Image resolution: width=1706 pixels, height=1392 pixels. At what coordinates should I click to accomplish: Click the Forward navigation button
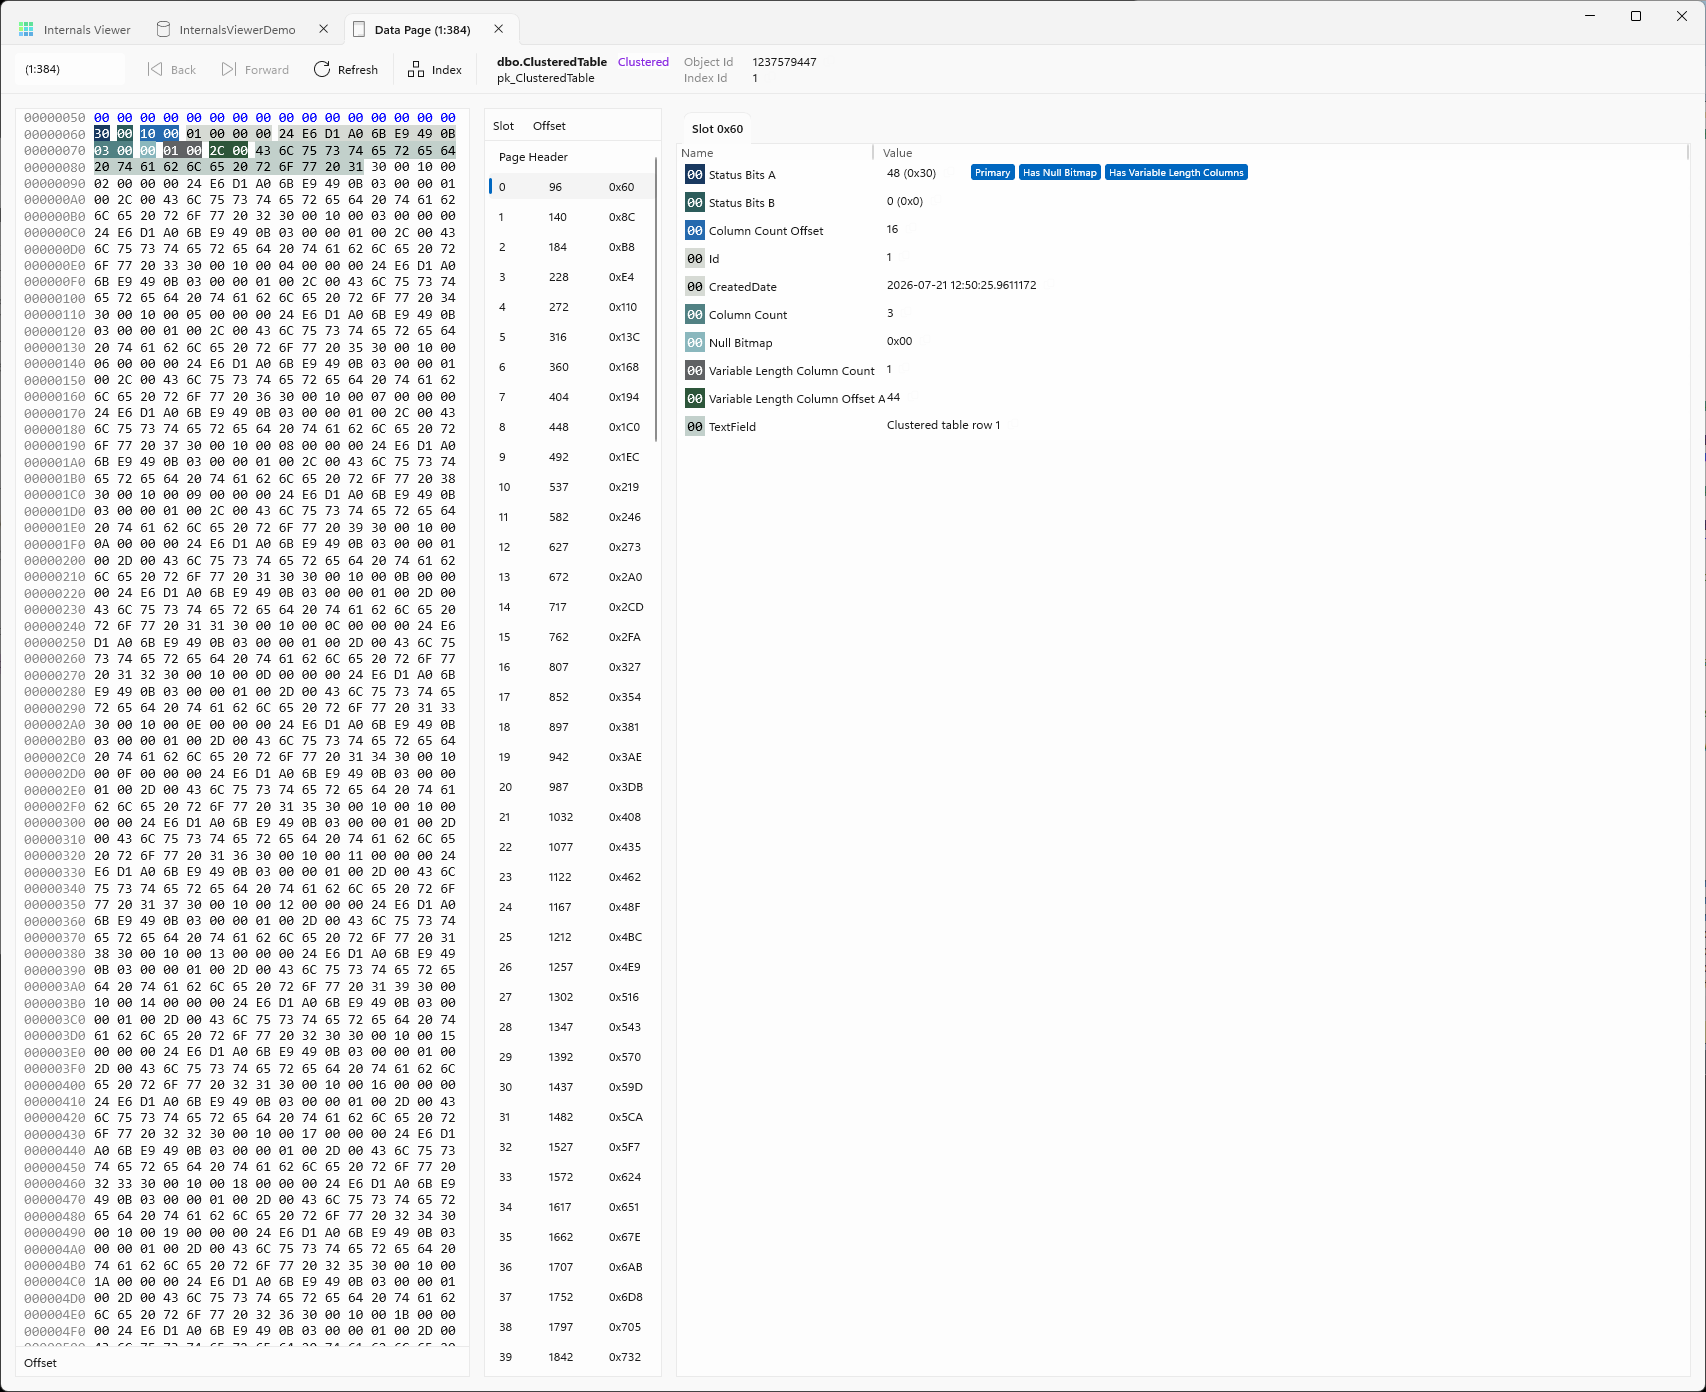(255, 69)
